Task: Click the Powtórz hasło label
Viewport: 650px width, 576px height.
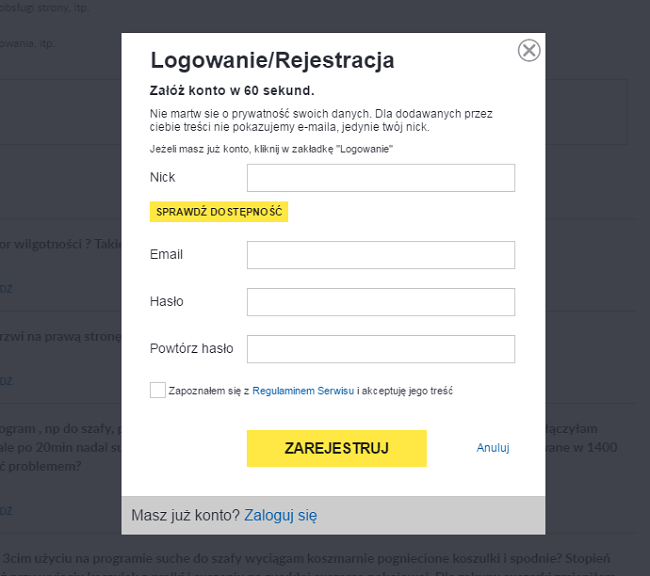Action: point(191,348)
